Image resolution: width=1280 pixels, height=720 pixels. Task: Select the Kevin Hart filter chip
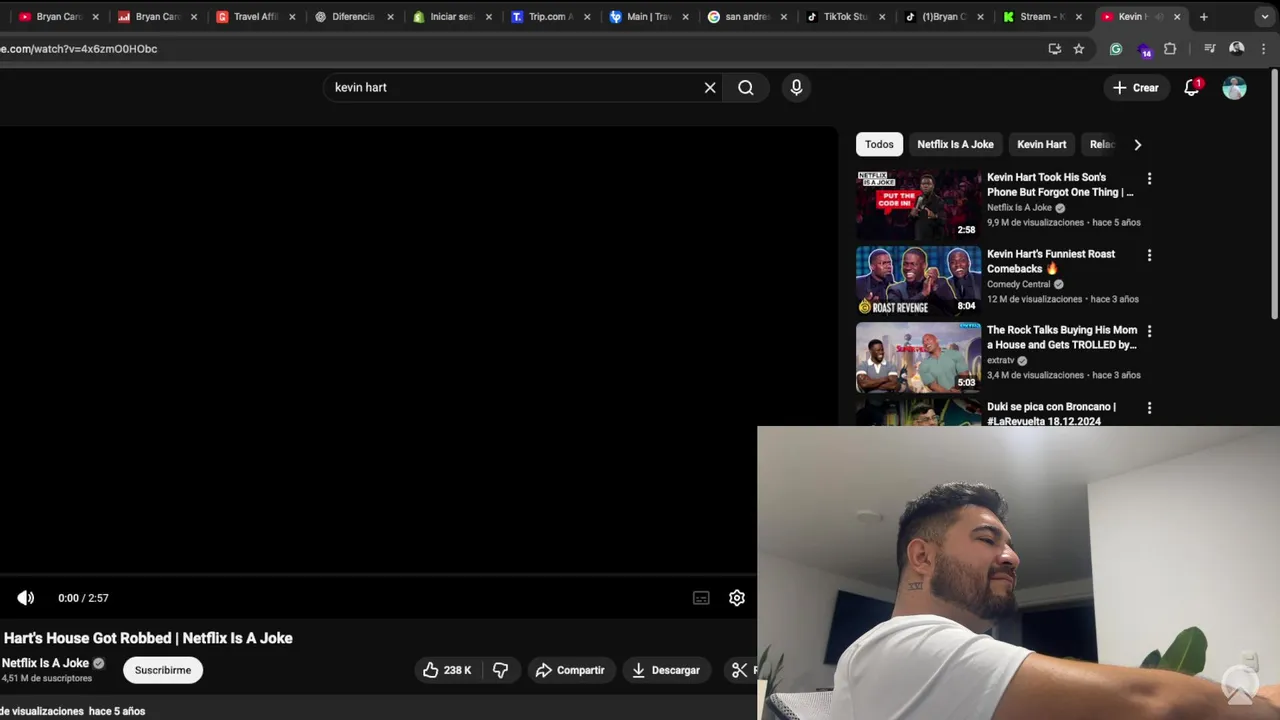[x=1041, y=144]
